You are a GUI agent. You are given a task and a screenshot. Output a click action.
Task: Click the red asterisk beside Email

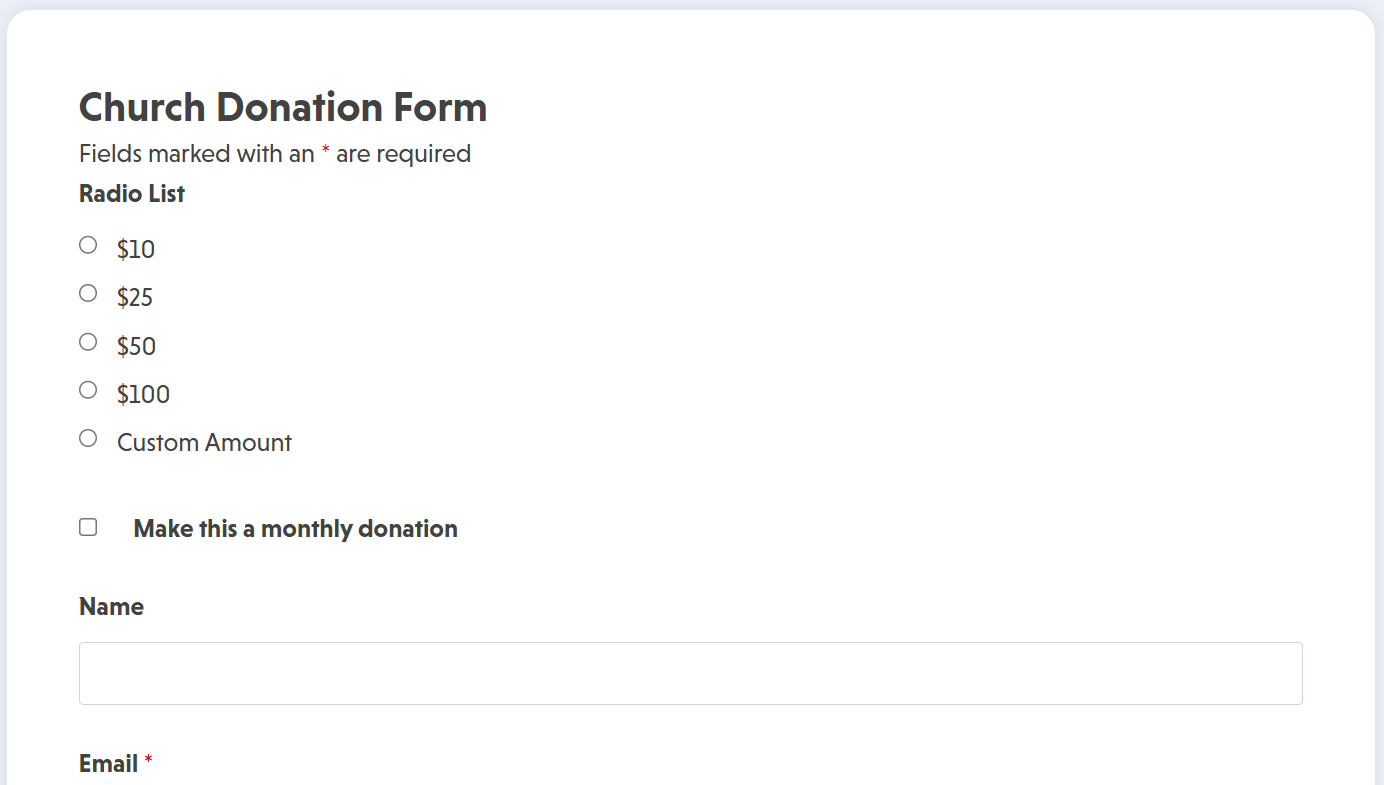tap(149, 762)
